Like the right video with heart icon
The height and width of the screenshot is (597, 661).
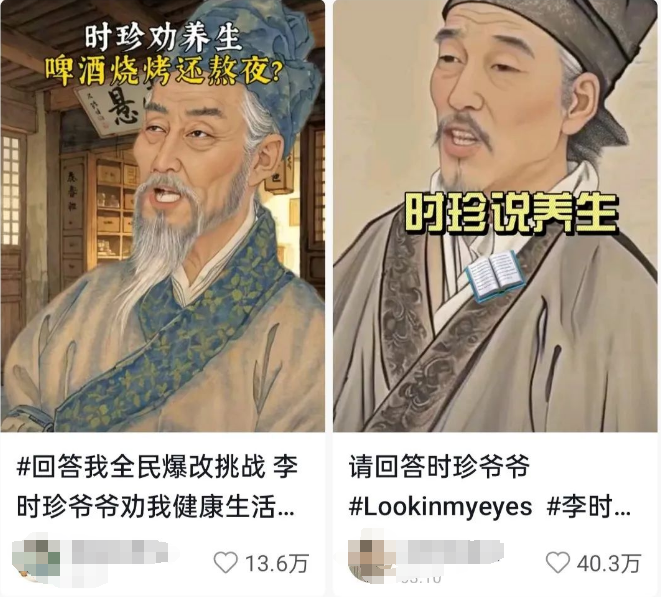tap(557, 562)
